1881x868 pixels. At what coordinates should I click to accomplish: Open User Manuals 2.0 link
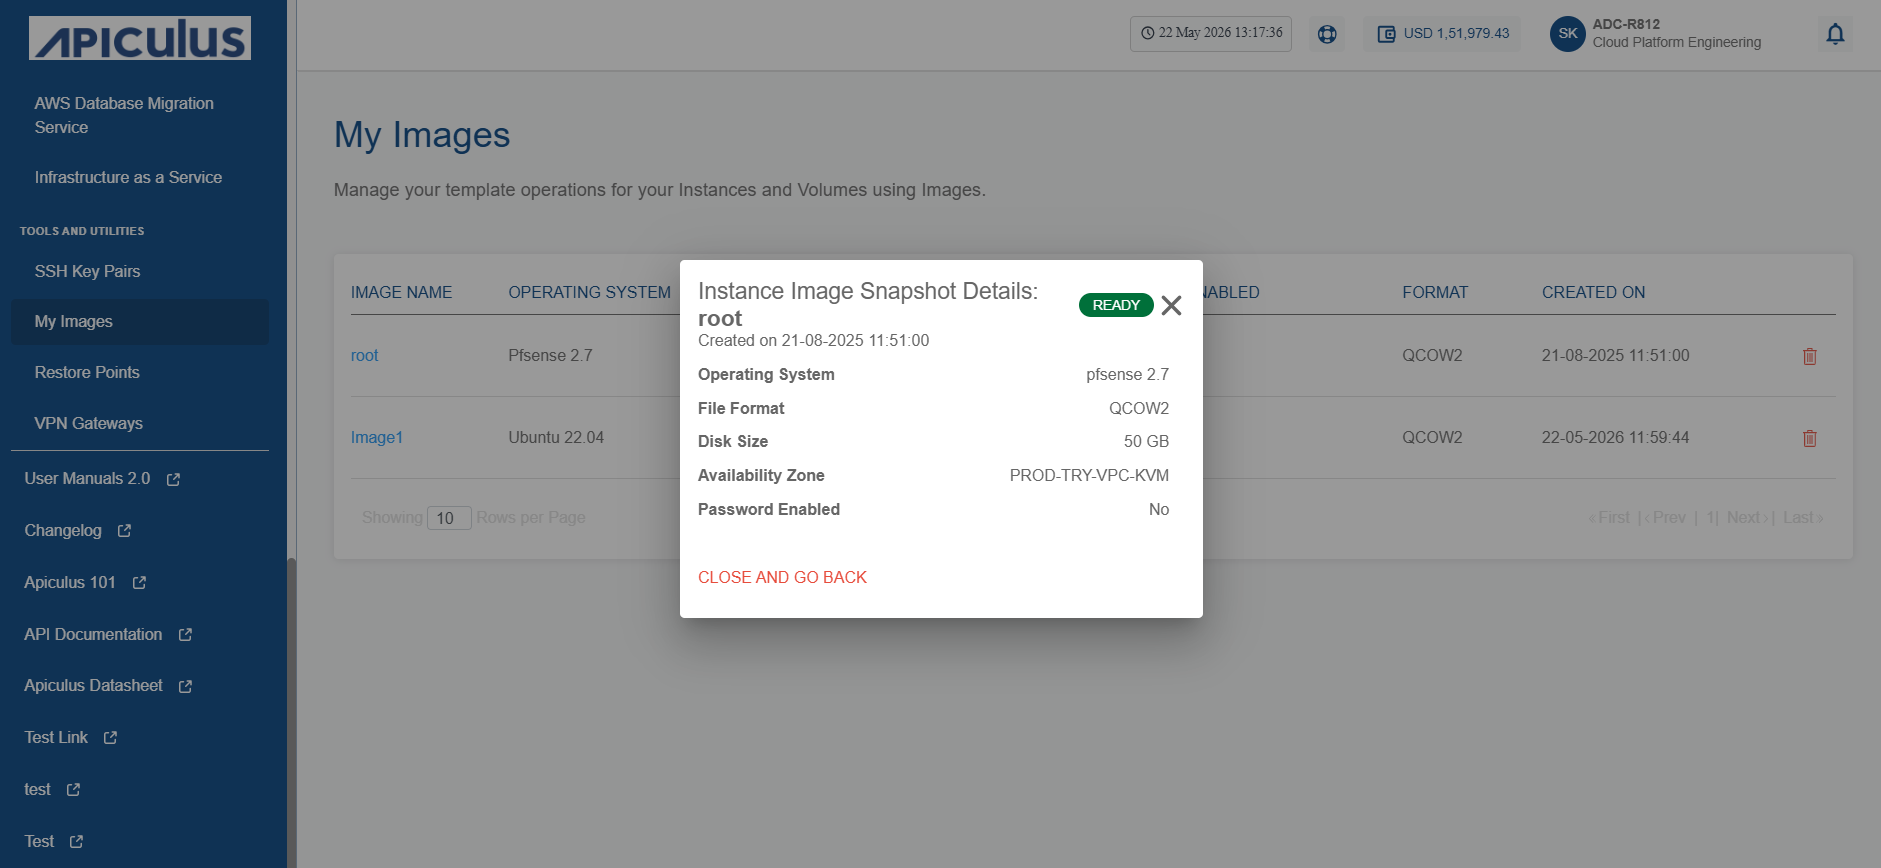click(87, 478)
